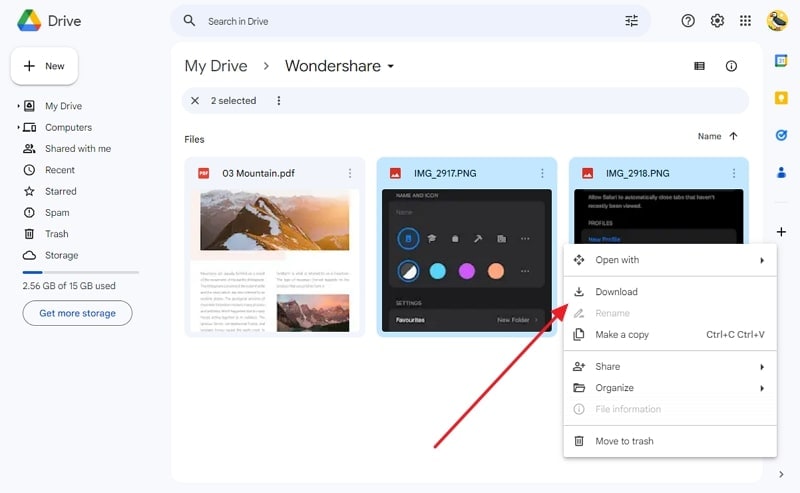Select the IMG_2917.PNG thumbnail preview
The image size is (800, 493).
pos(467,261)
